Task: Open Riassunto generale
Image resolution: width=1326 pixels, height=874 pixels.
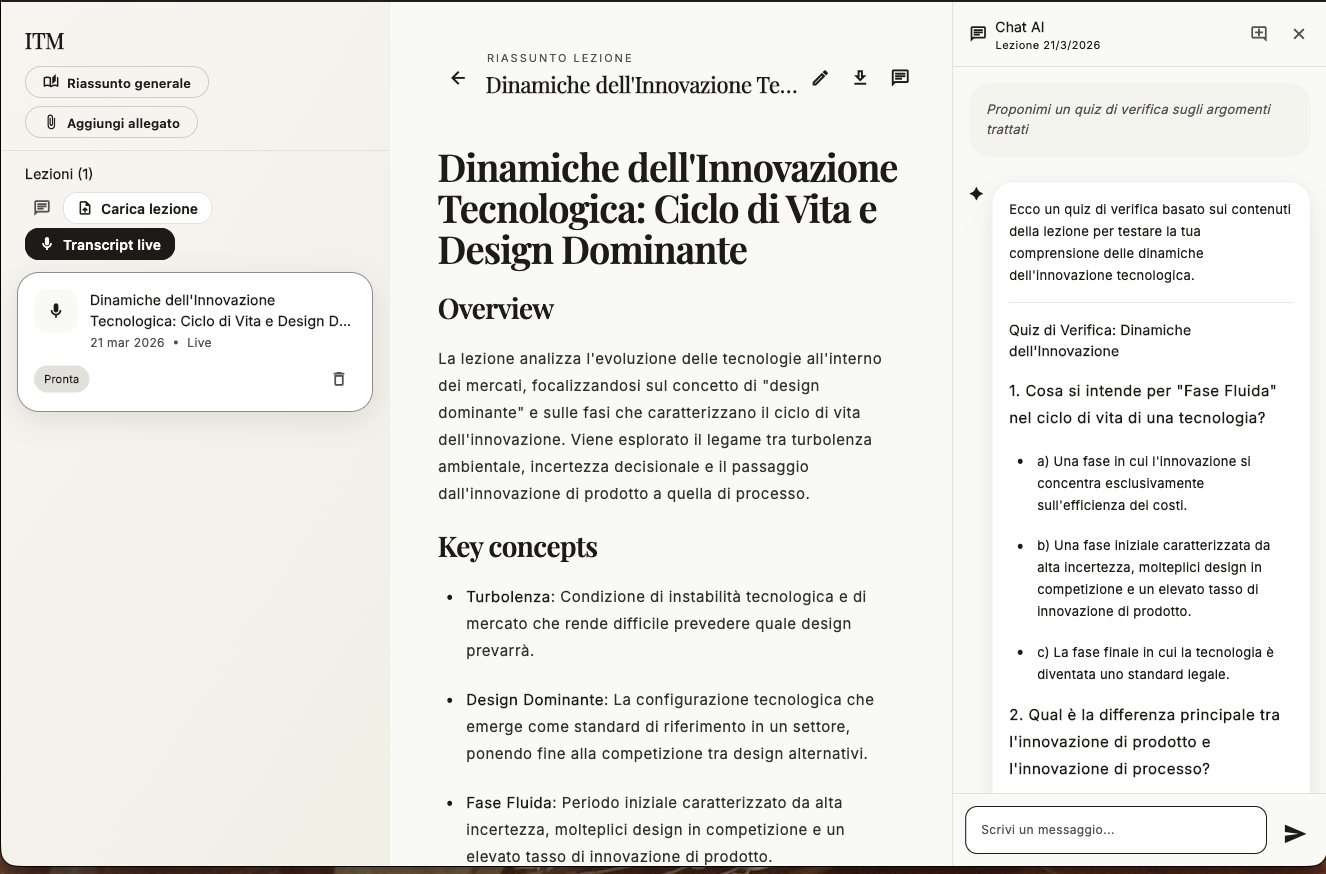Action: pyautogui.click(x=117, y=83)
